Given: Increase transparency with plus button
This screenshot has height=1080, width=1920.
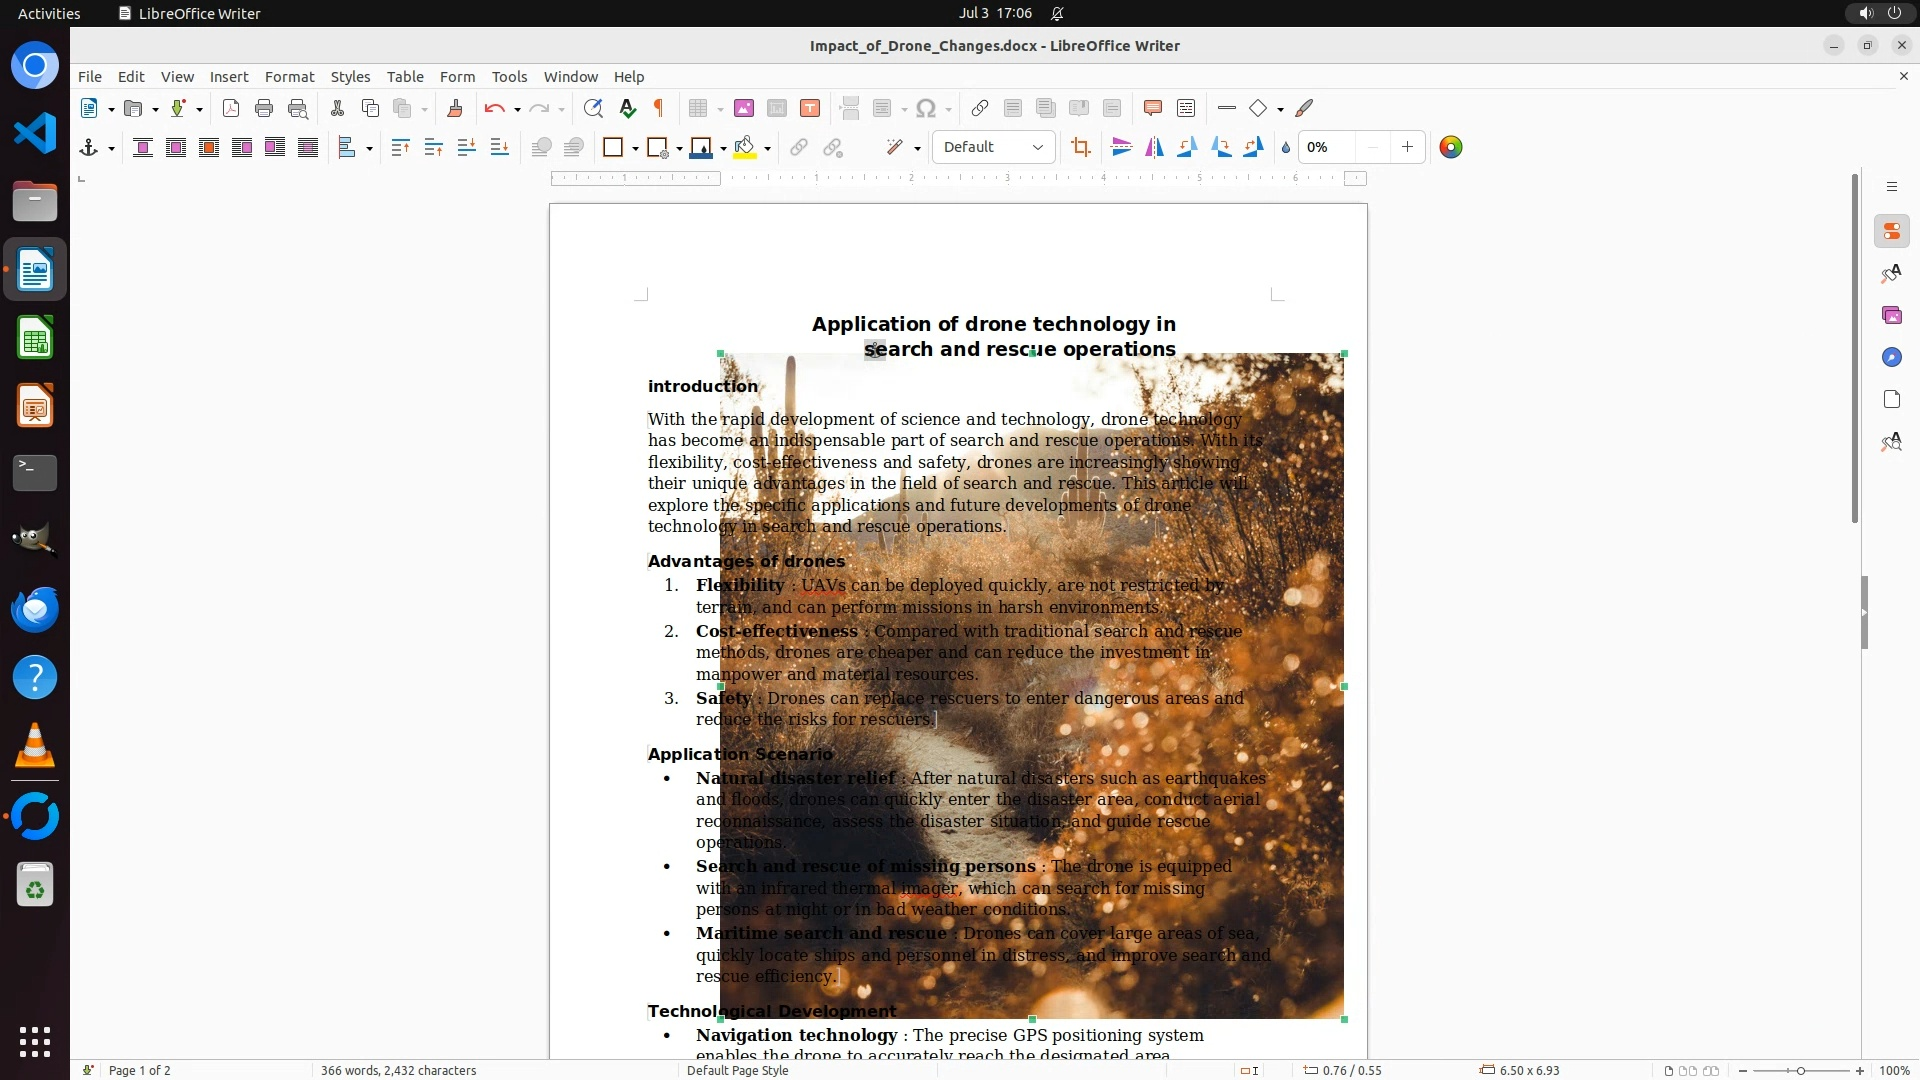Looking at the screenshot, I should (1407, 148).
